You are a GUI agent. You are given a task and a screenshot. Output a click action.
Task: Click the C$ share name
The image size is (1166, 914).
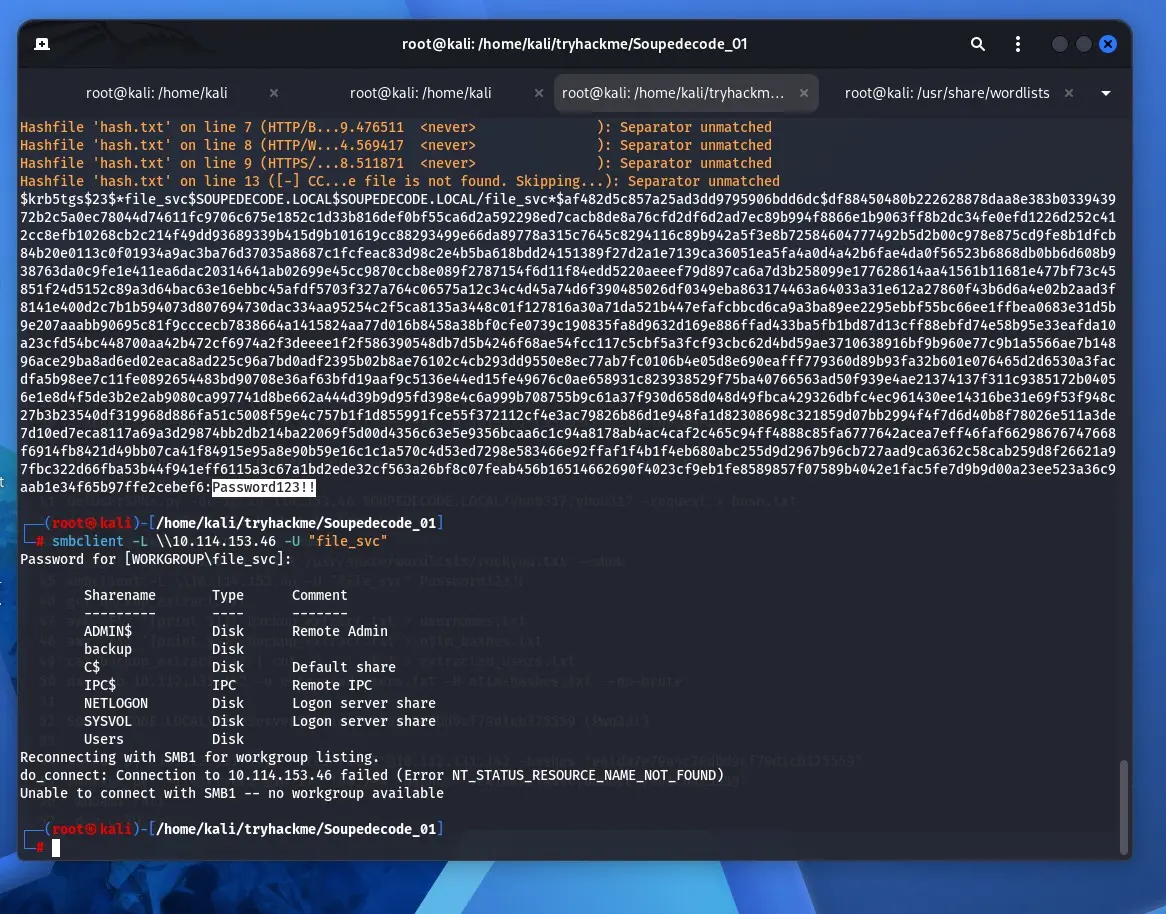pos(92,667)
